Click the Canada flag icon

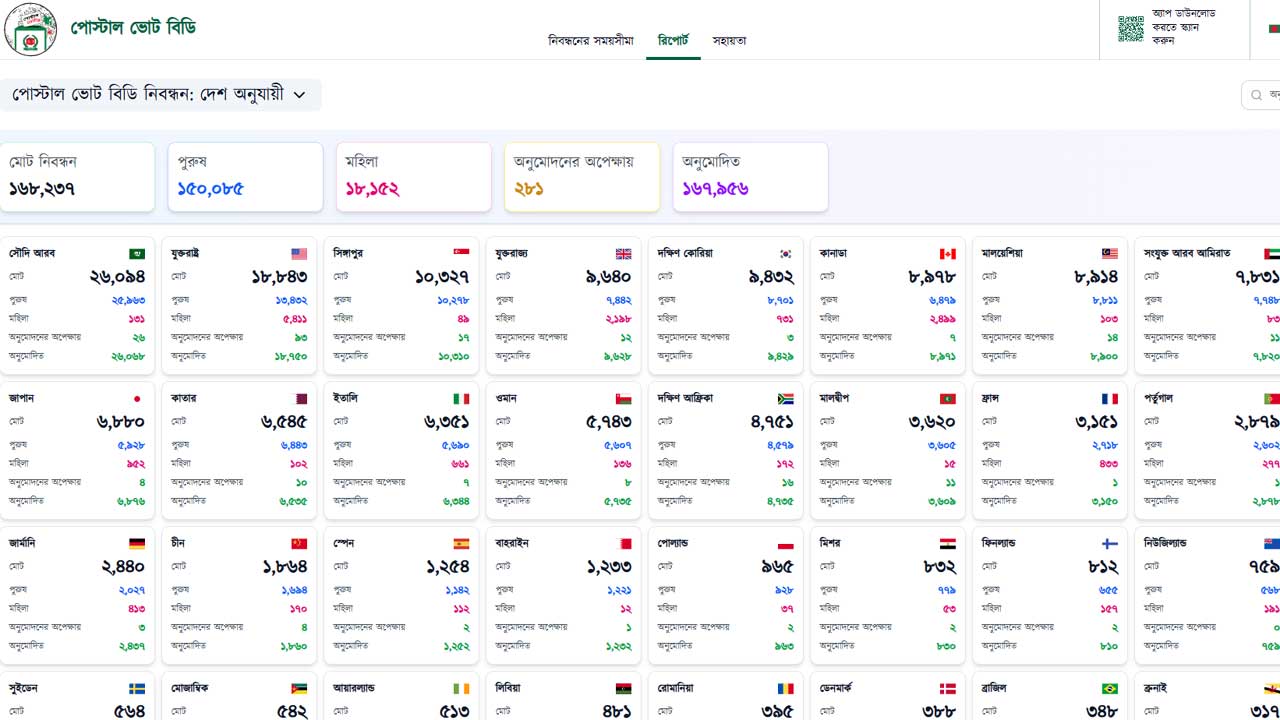click(x=947, y=254)
